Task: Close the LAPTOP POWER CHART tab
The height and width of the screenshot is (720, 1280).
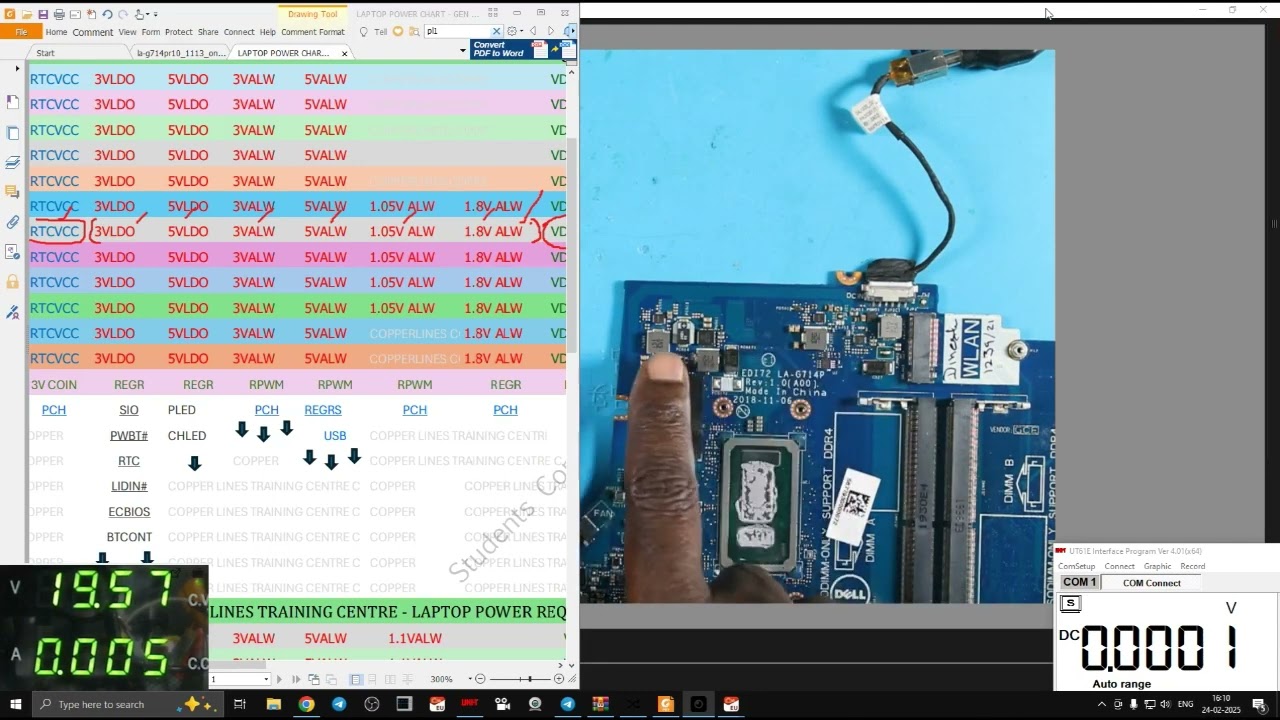Action: [344, 53]
